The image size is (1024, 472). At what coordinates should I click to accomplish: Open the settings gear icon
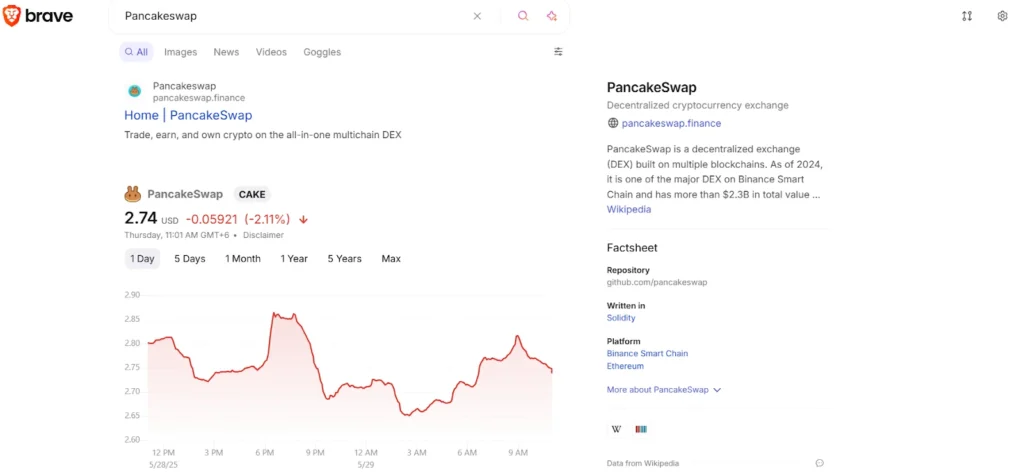[x=1002, y=16]
